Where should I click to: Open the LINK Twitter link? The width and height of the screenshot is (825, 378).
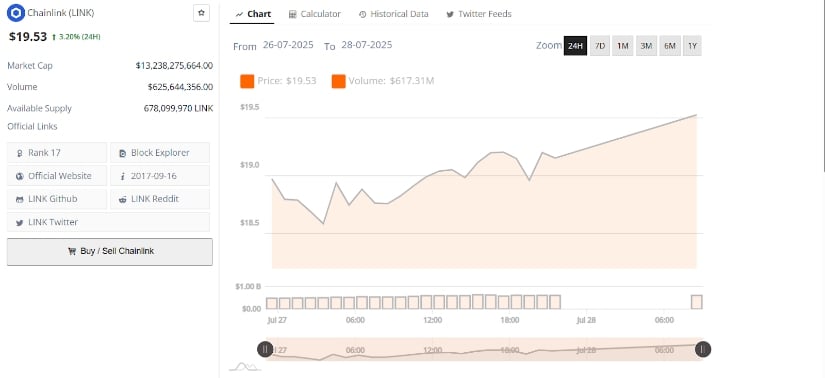pyautogui.click(x=108, y=222)
